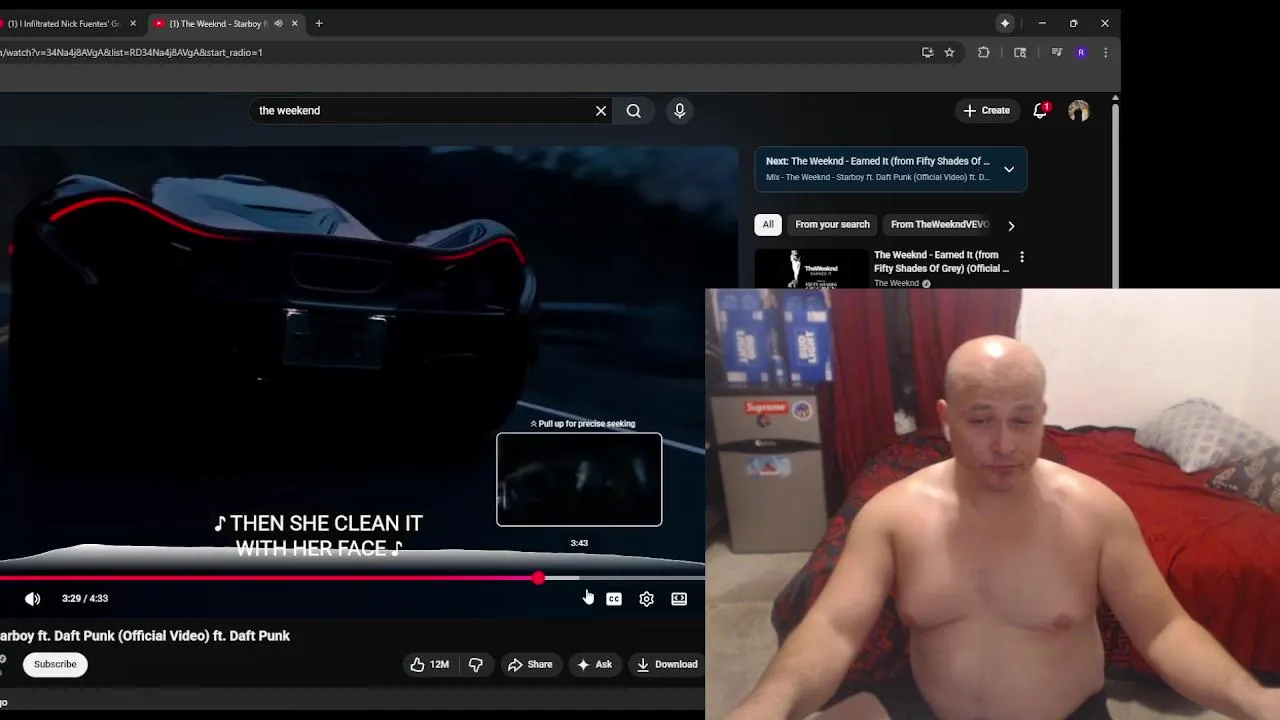Screen dimensions: 1280x720
Task: Open the Create menu
Action: point(987,111)
